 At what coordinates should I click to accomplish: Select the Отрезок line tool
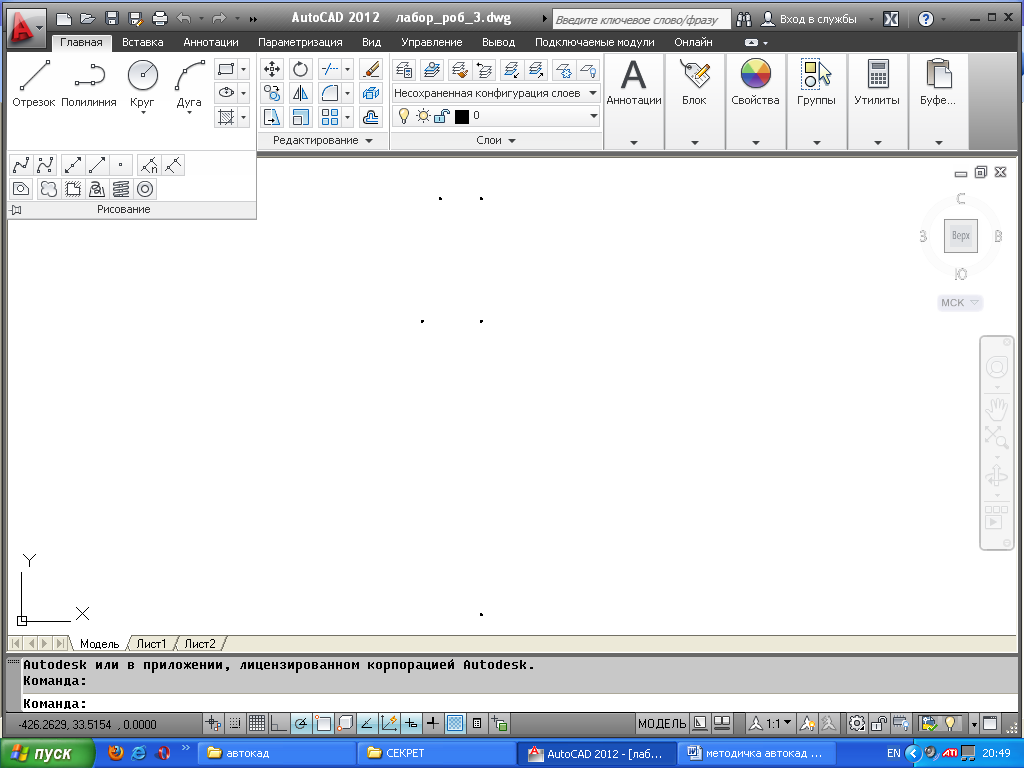tap(34, 83)
